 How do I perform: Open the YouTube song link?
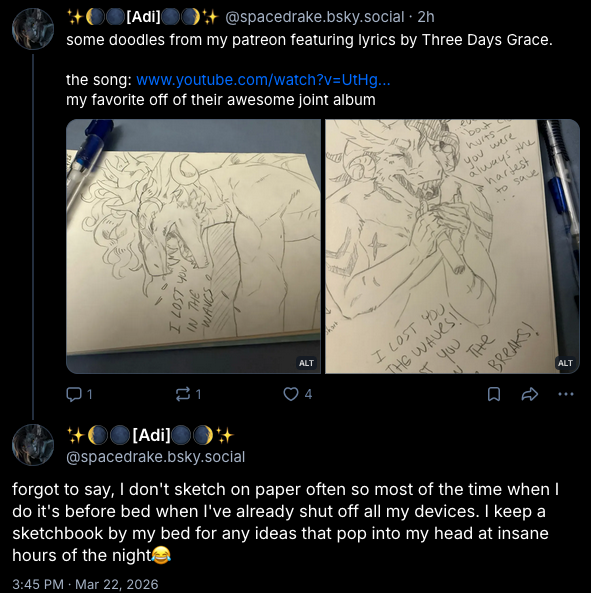263,80
